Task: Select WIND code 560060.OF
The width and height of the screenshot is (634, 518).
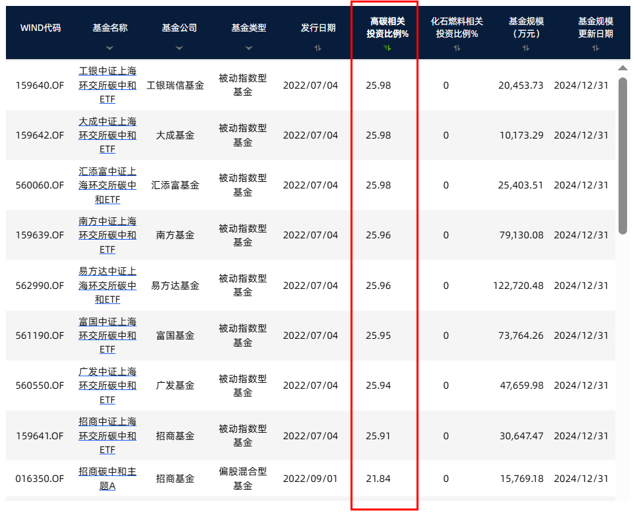Action: point(40,186)
